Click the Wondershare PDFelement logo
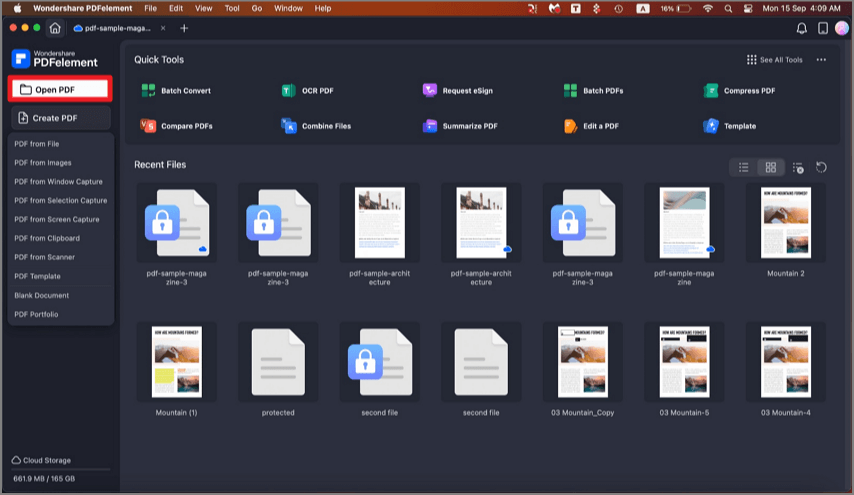The height and width of the screenshot is (495, 854). pyautogui.click(x=54, y=59)
